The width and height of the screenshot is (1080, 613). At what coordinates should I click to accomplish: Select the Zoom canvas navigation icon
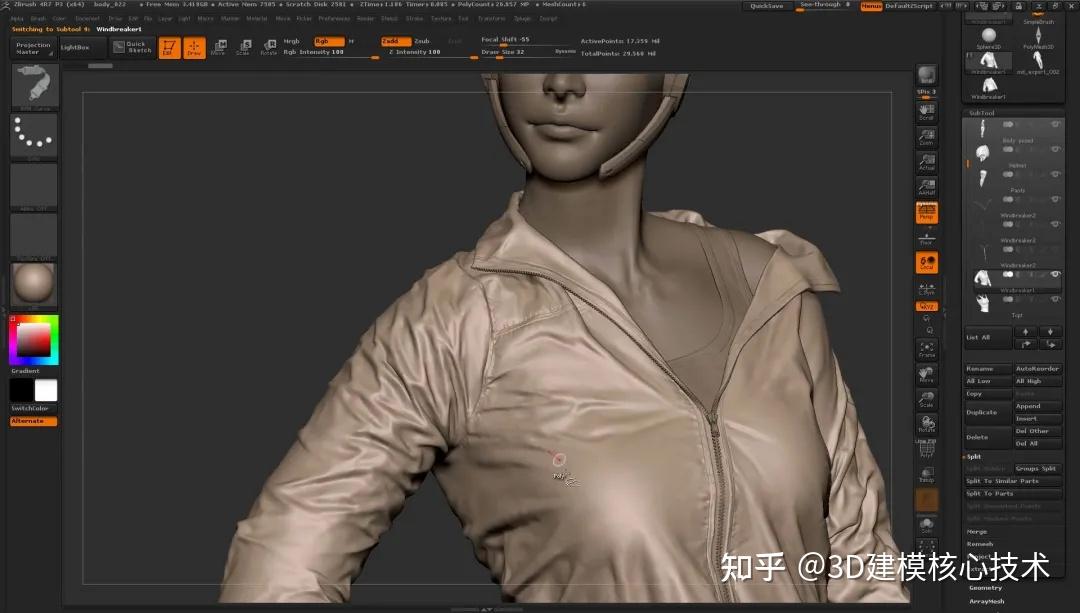coord(926,137)
